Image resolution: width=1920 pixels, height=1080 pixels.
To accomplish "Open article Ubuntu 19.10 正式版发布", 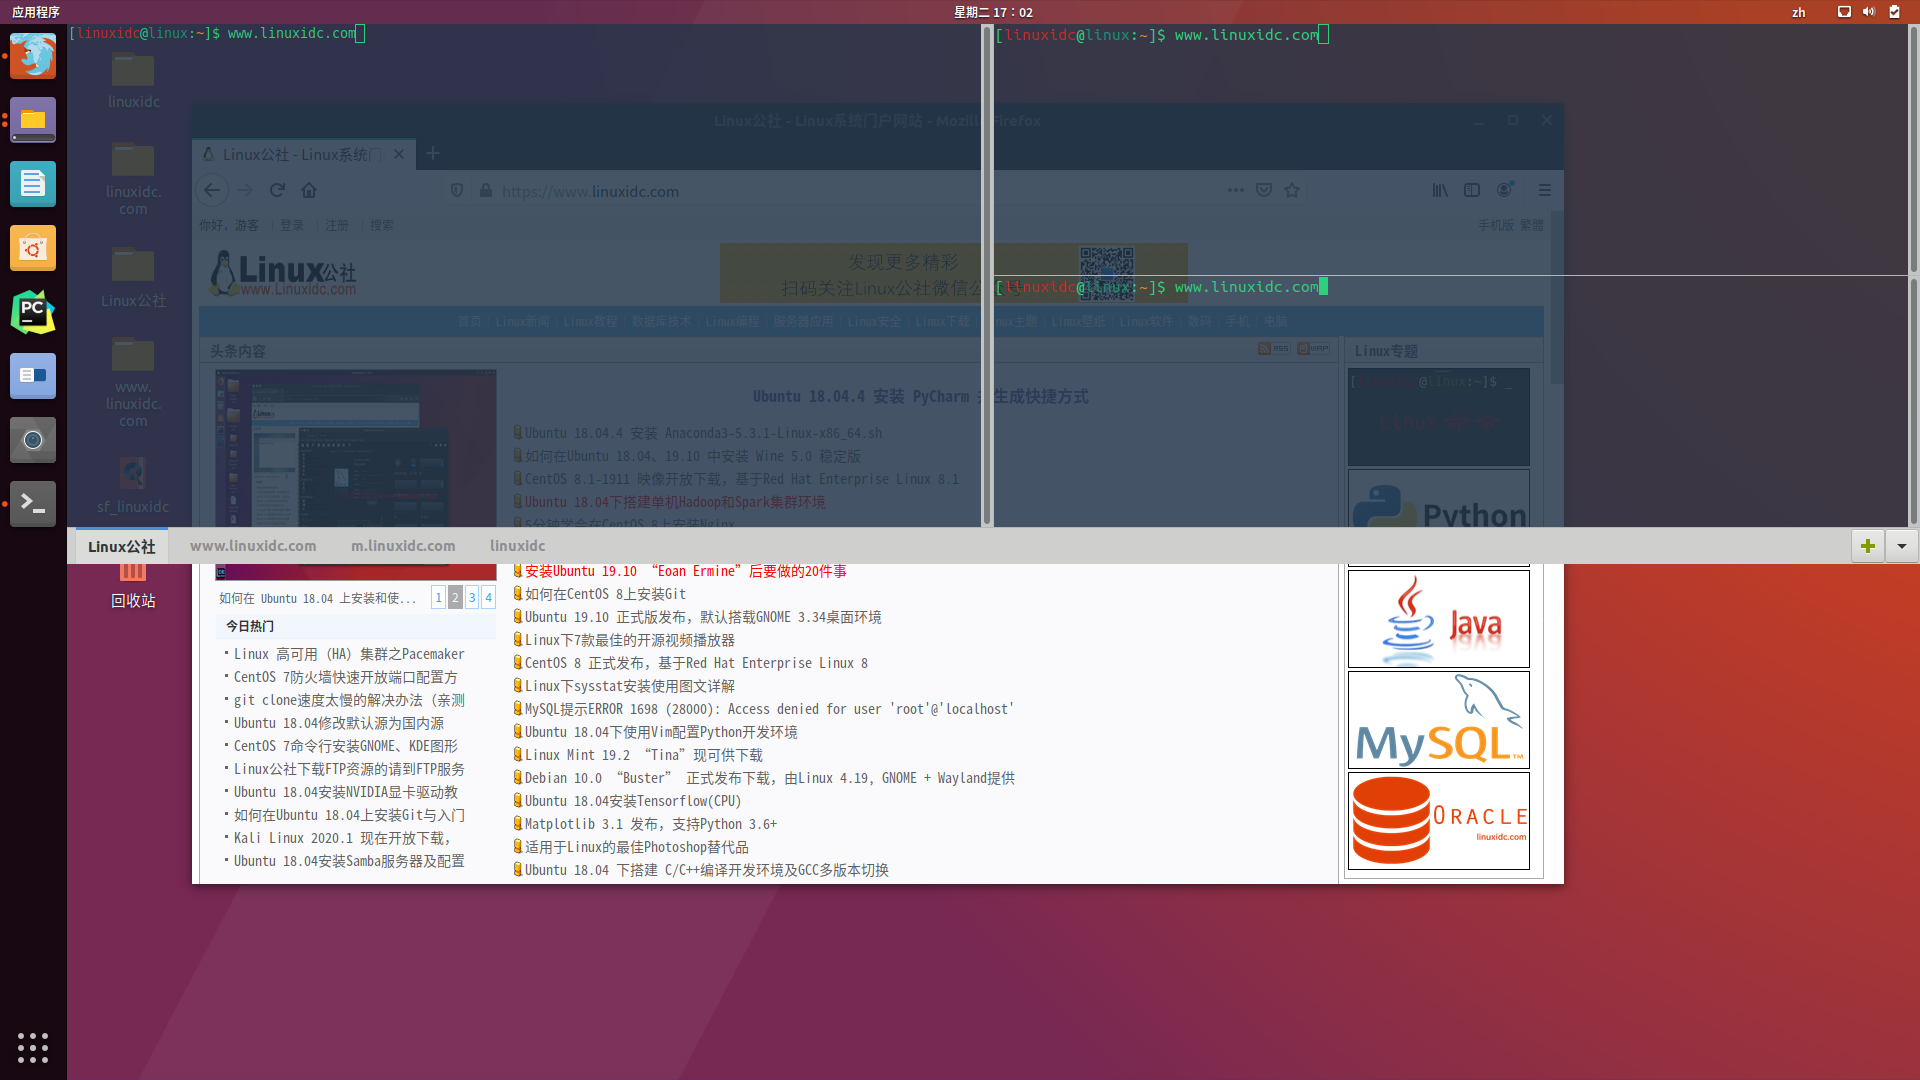I will click(x=703, y=617).
